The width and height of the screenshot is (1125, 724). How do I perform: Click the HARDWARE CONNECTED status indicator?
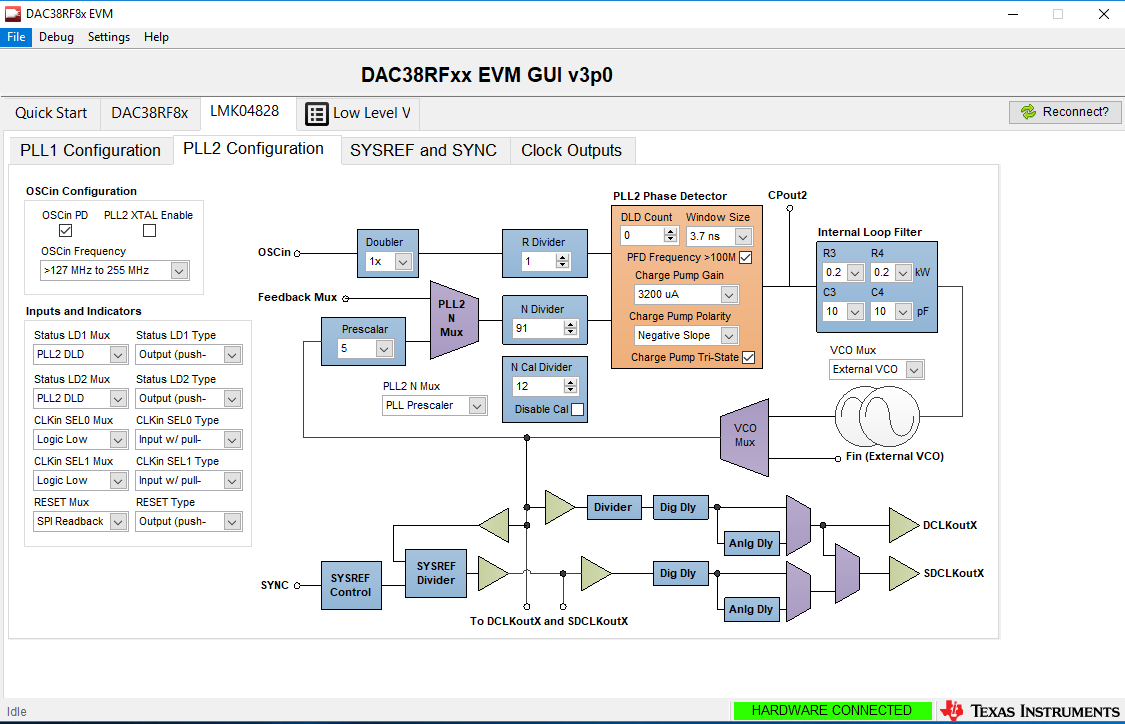832,710
